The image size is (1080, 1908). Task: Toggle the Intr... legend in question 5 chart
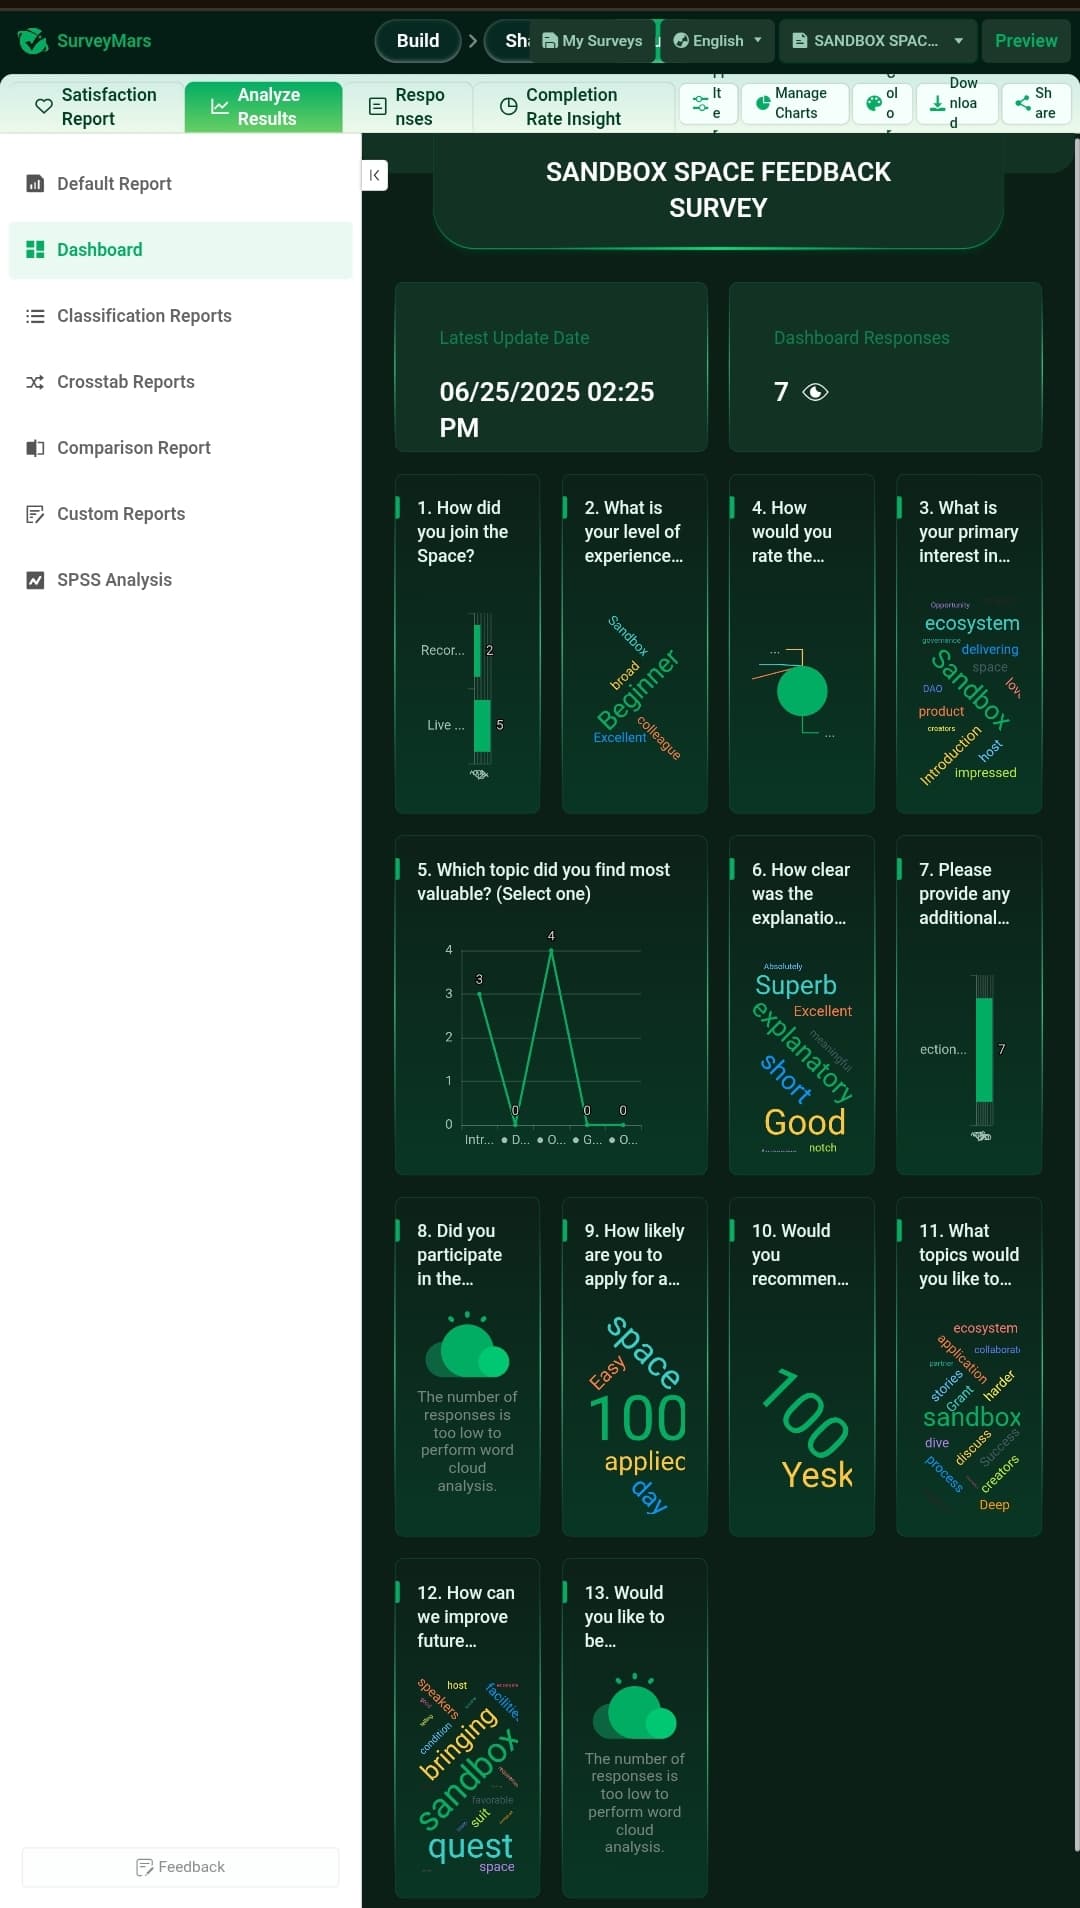(x=479, y=1139)
